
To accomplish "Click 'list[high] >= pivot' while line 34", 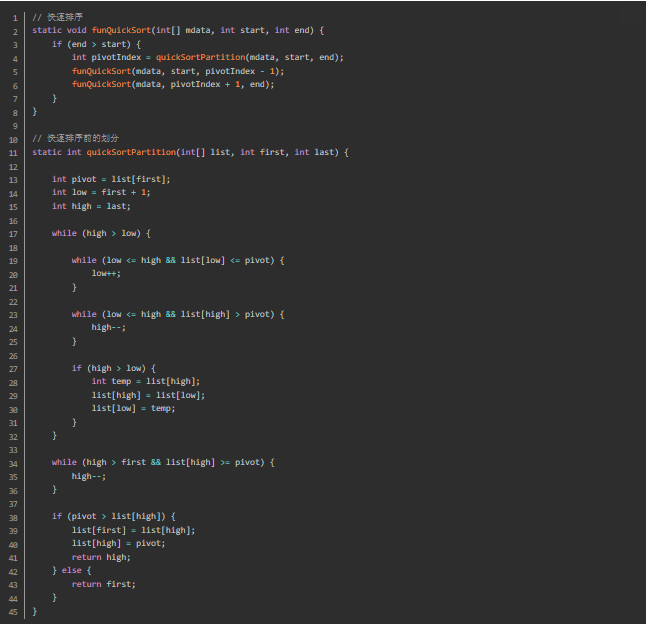I will click(163, 463).
